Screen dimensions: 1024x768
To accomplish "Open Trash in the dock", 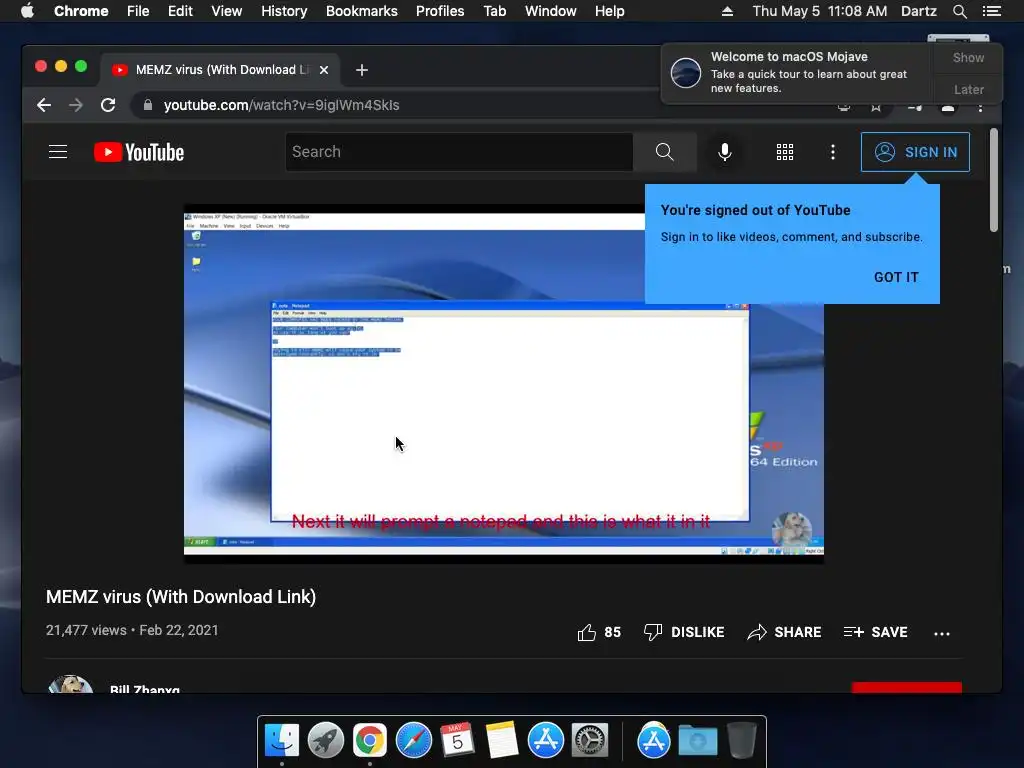I will point(742,741).
